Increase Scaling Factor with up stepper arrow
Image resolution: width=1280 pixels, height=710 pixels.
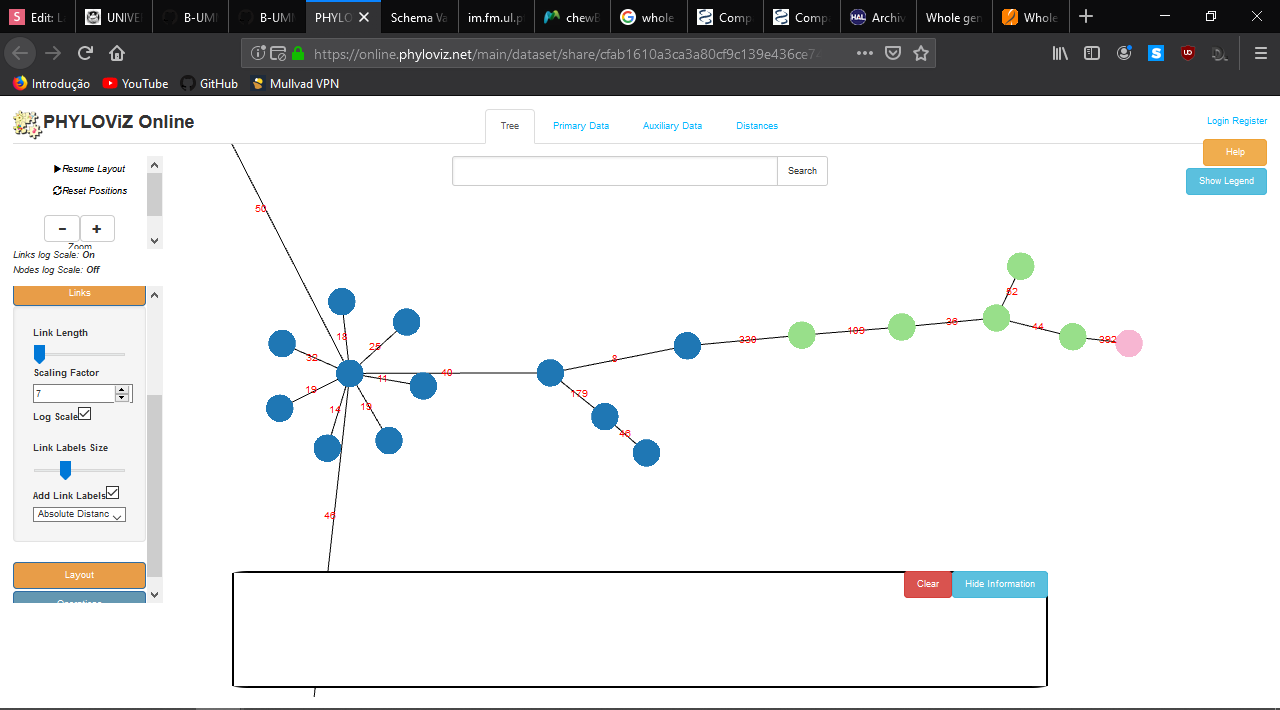tap(122, 389)
